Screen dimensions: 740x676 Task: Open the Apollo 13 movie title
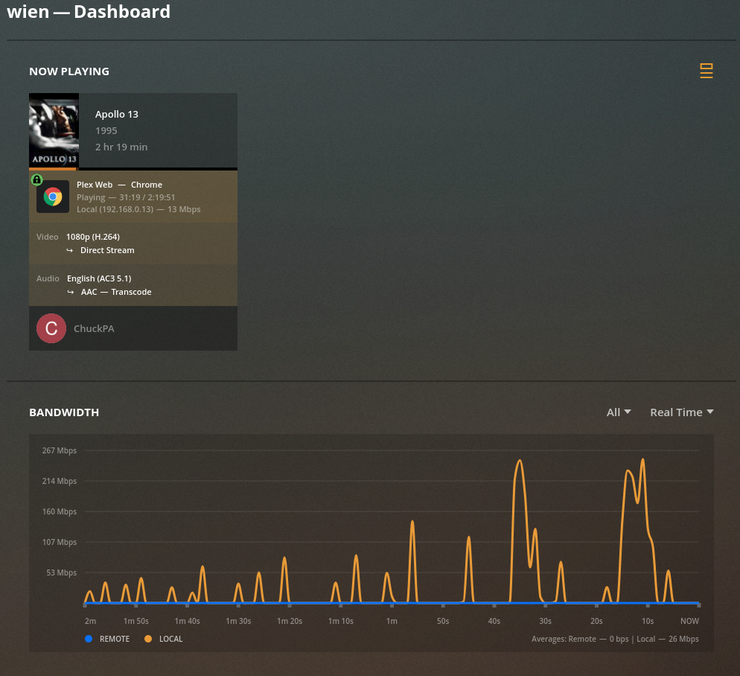click(x=117, y=114)
